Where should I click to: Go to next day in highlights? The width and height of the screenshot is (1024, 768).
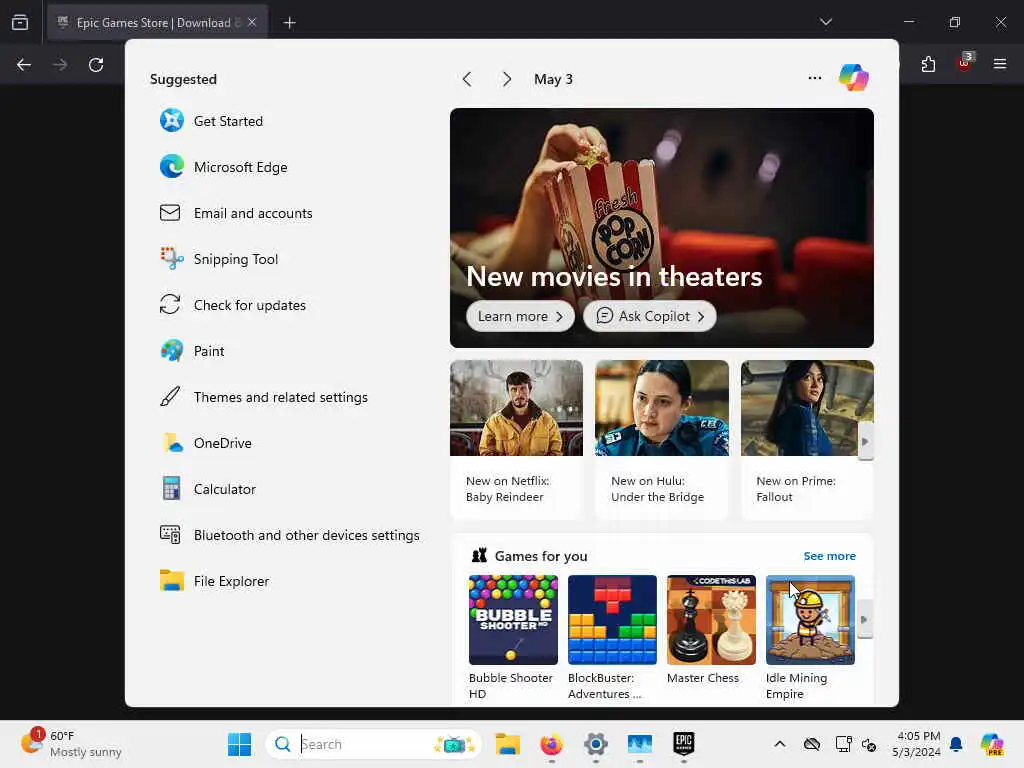(507, 79)
